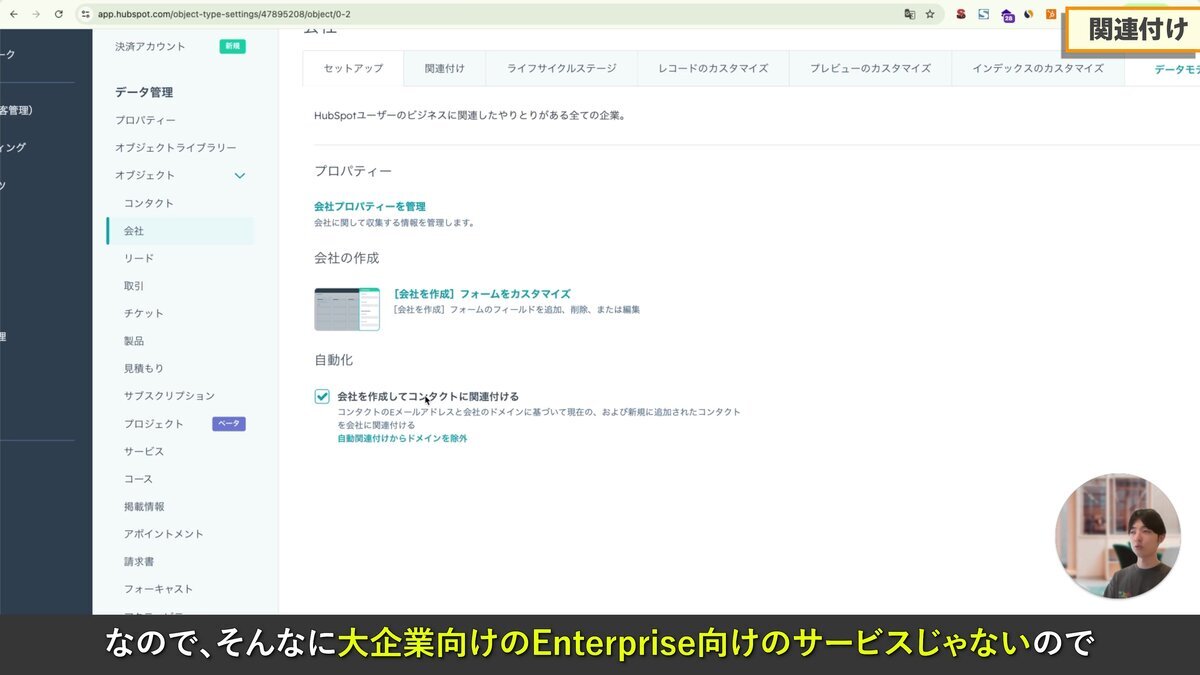Viewport: 1200px width, 675px height.
Task: Select 取引 in the sidebar object list
Action: [x=133, y=285]
